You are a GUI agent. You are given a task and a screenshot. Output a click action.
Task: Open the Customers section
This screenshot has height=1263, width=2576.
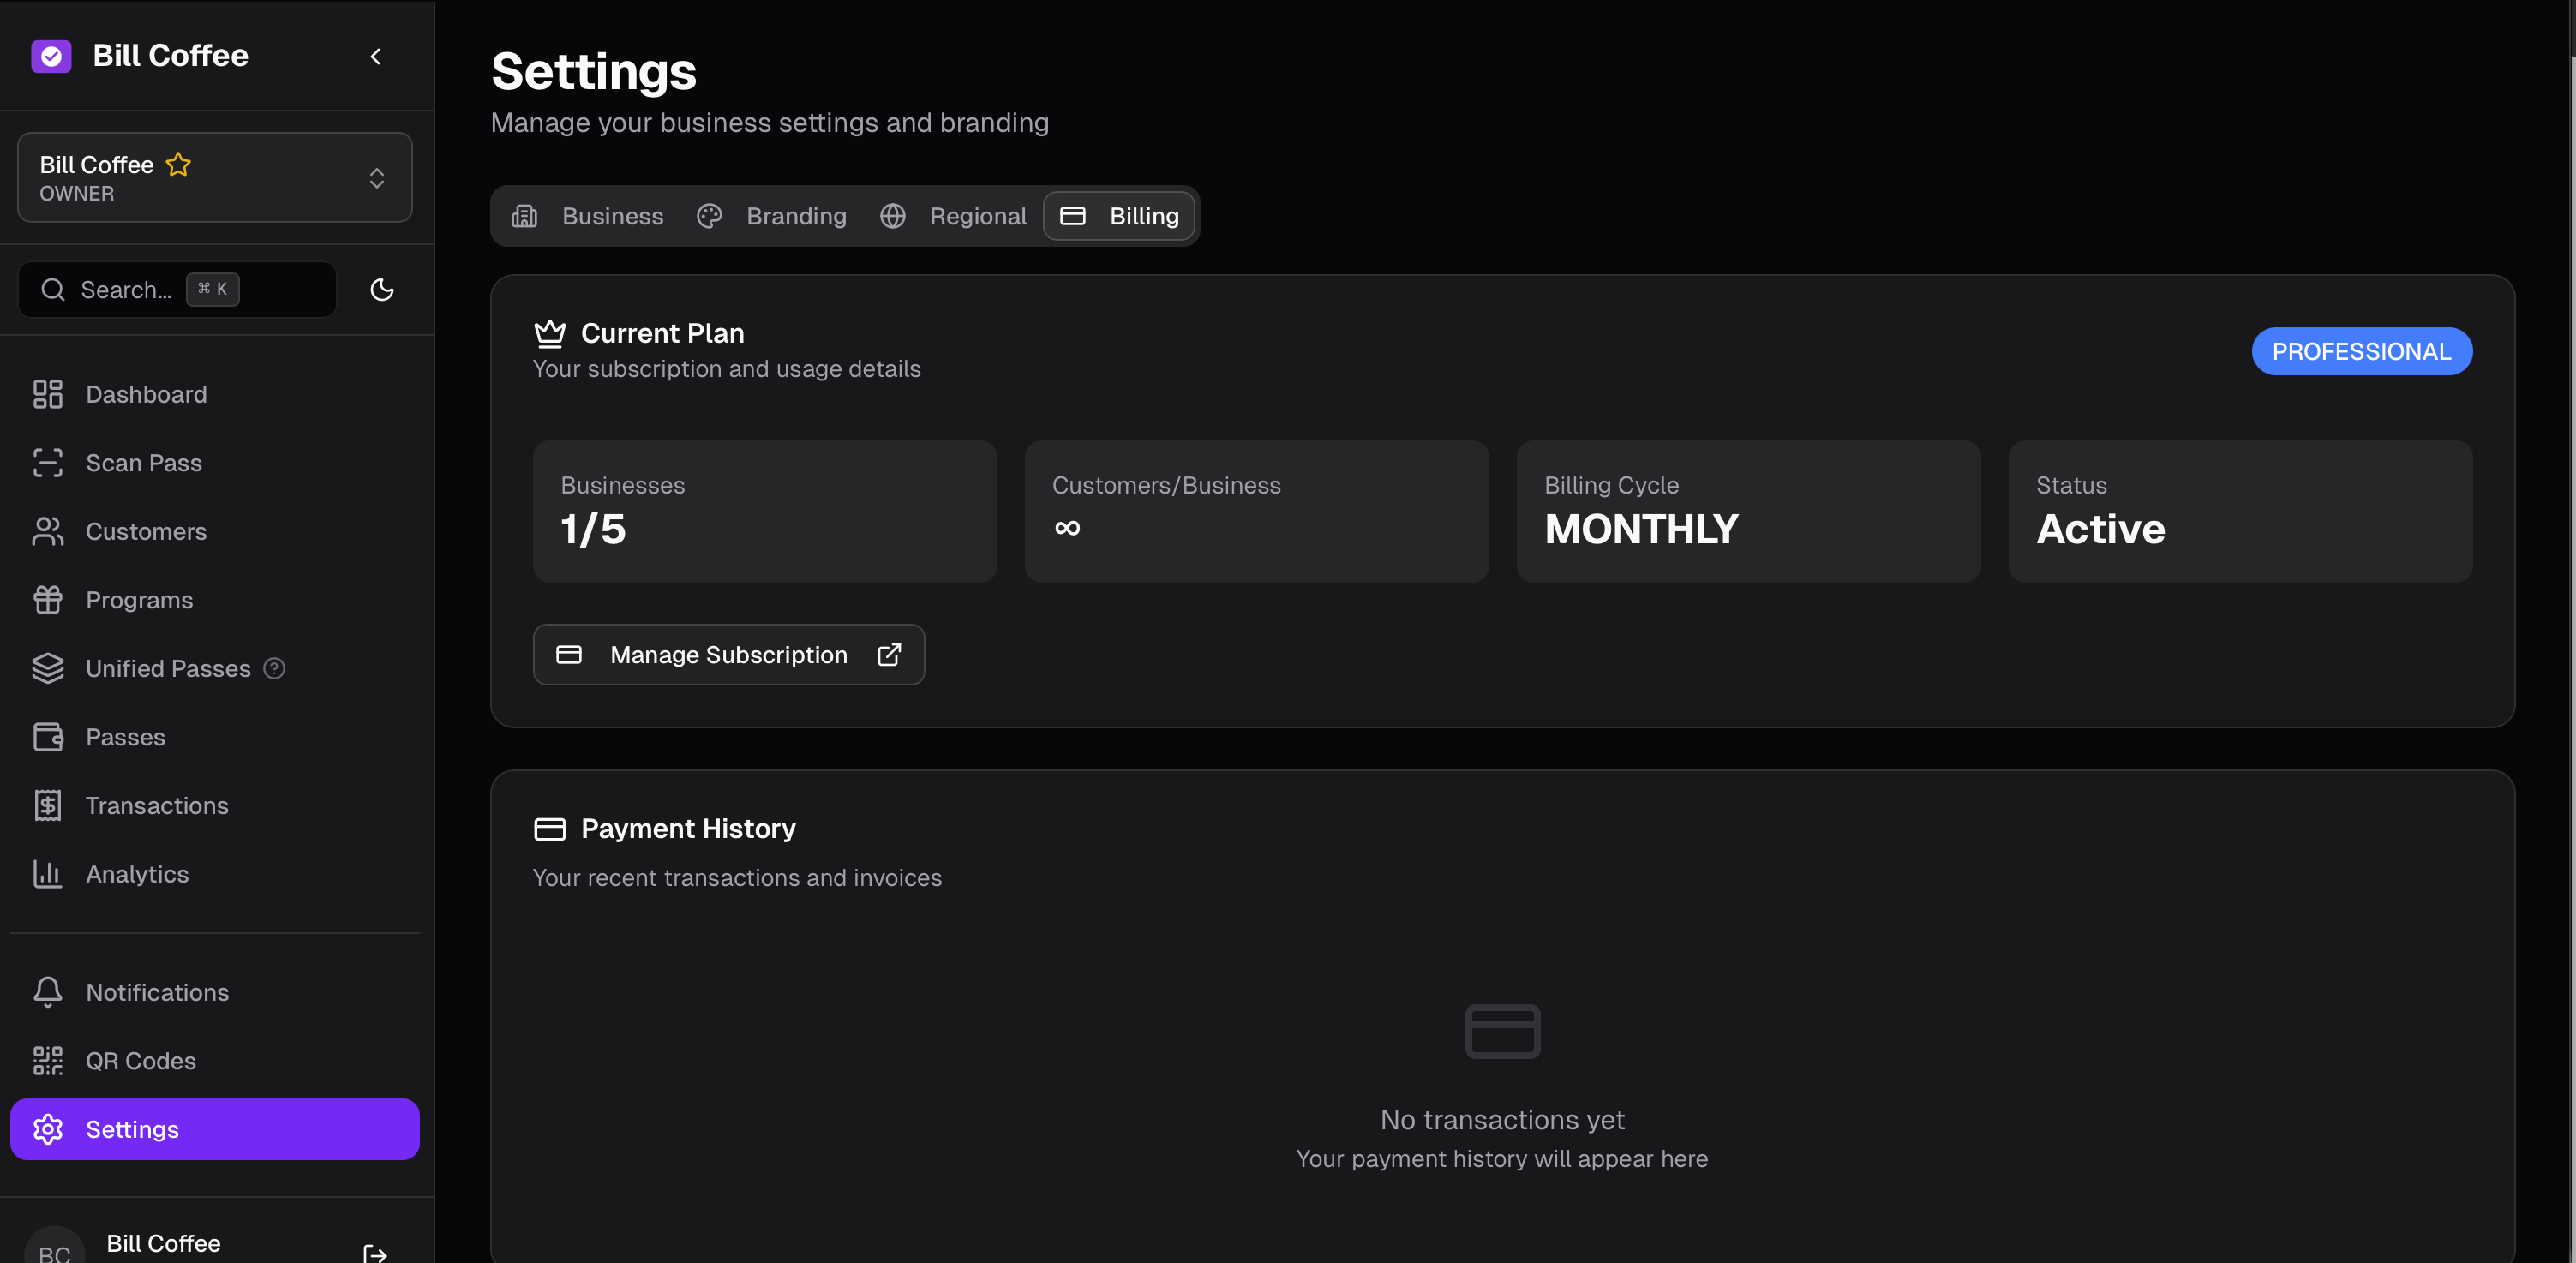click(146, 531)
